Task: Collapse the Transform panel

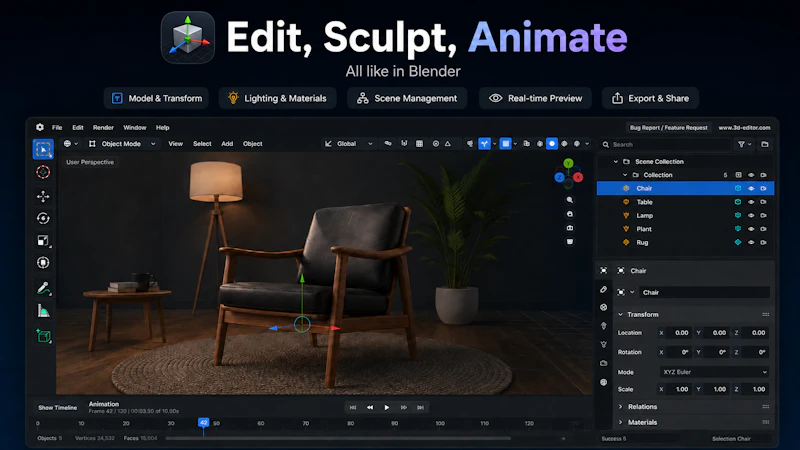Action: point(620,315)
